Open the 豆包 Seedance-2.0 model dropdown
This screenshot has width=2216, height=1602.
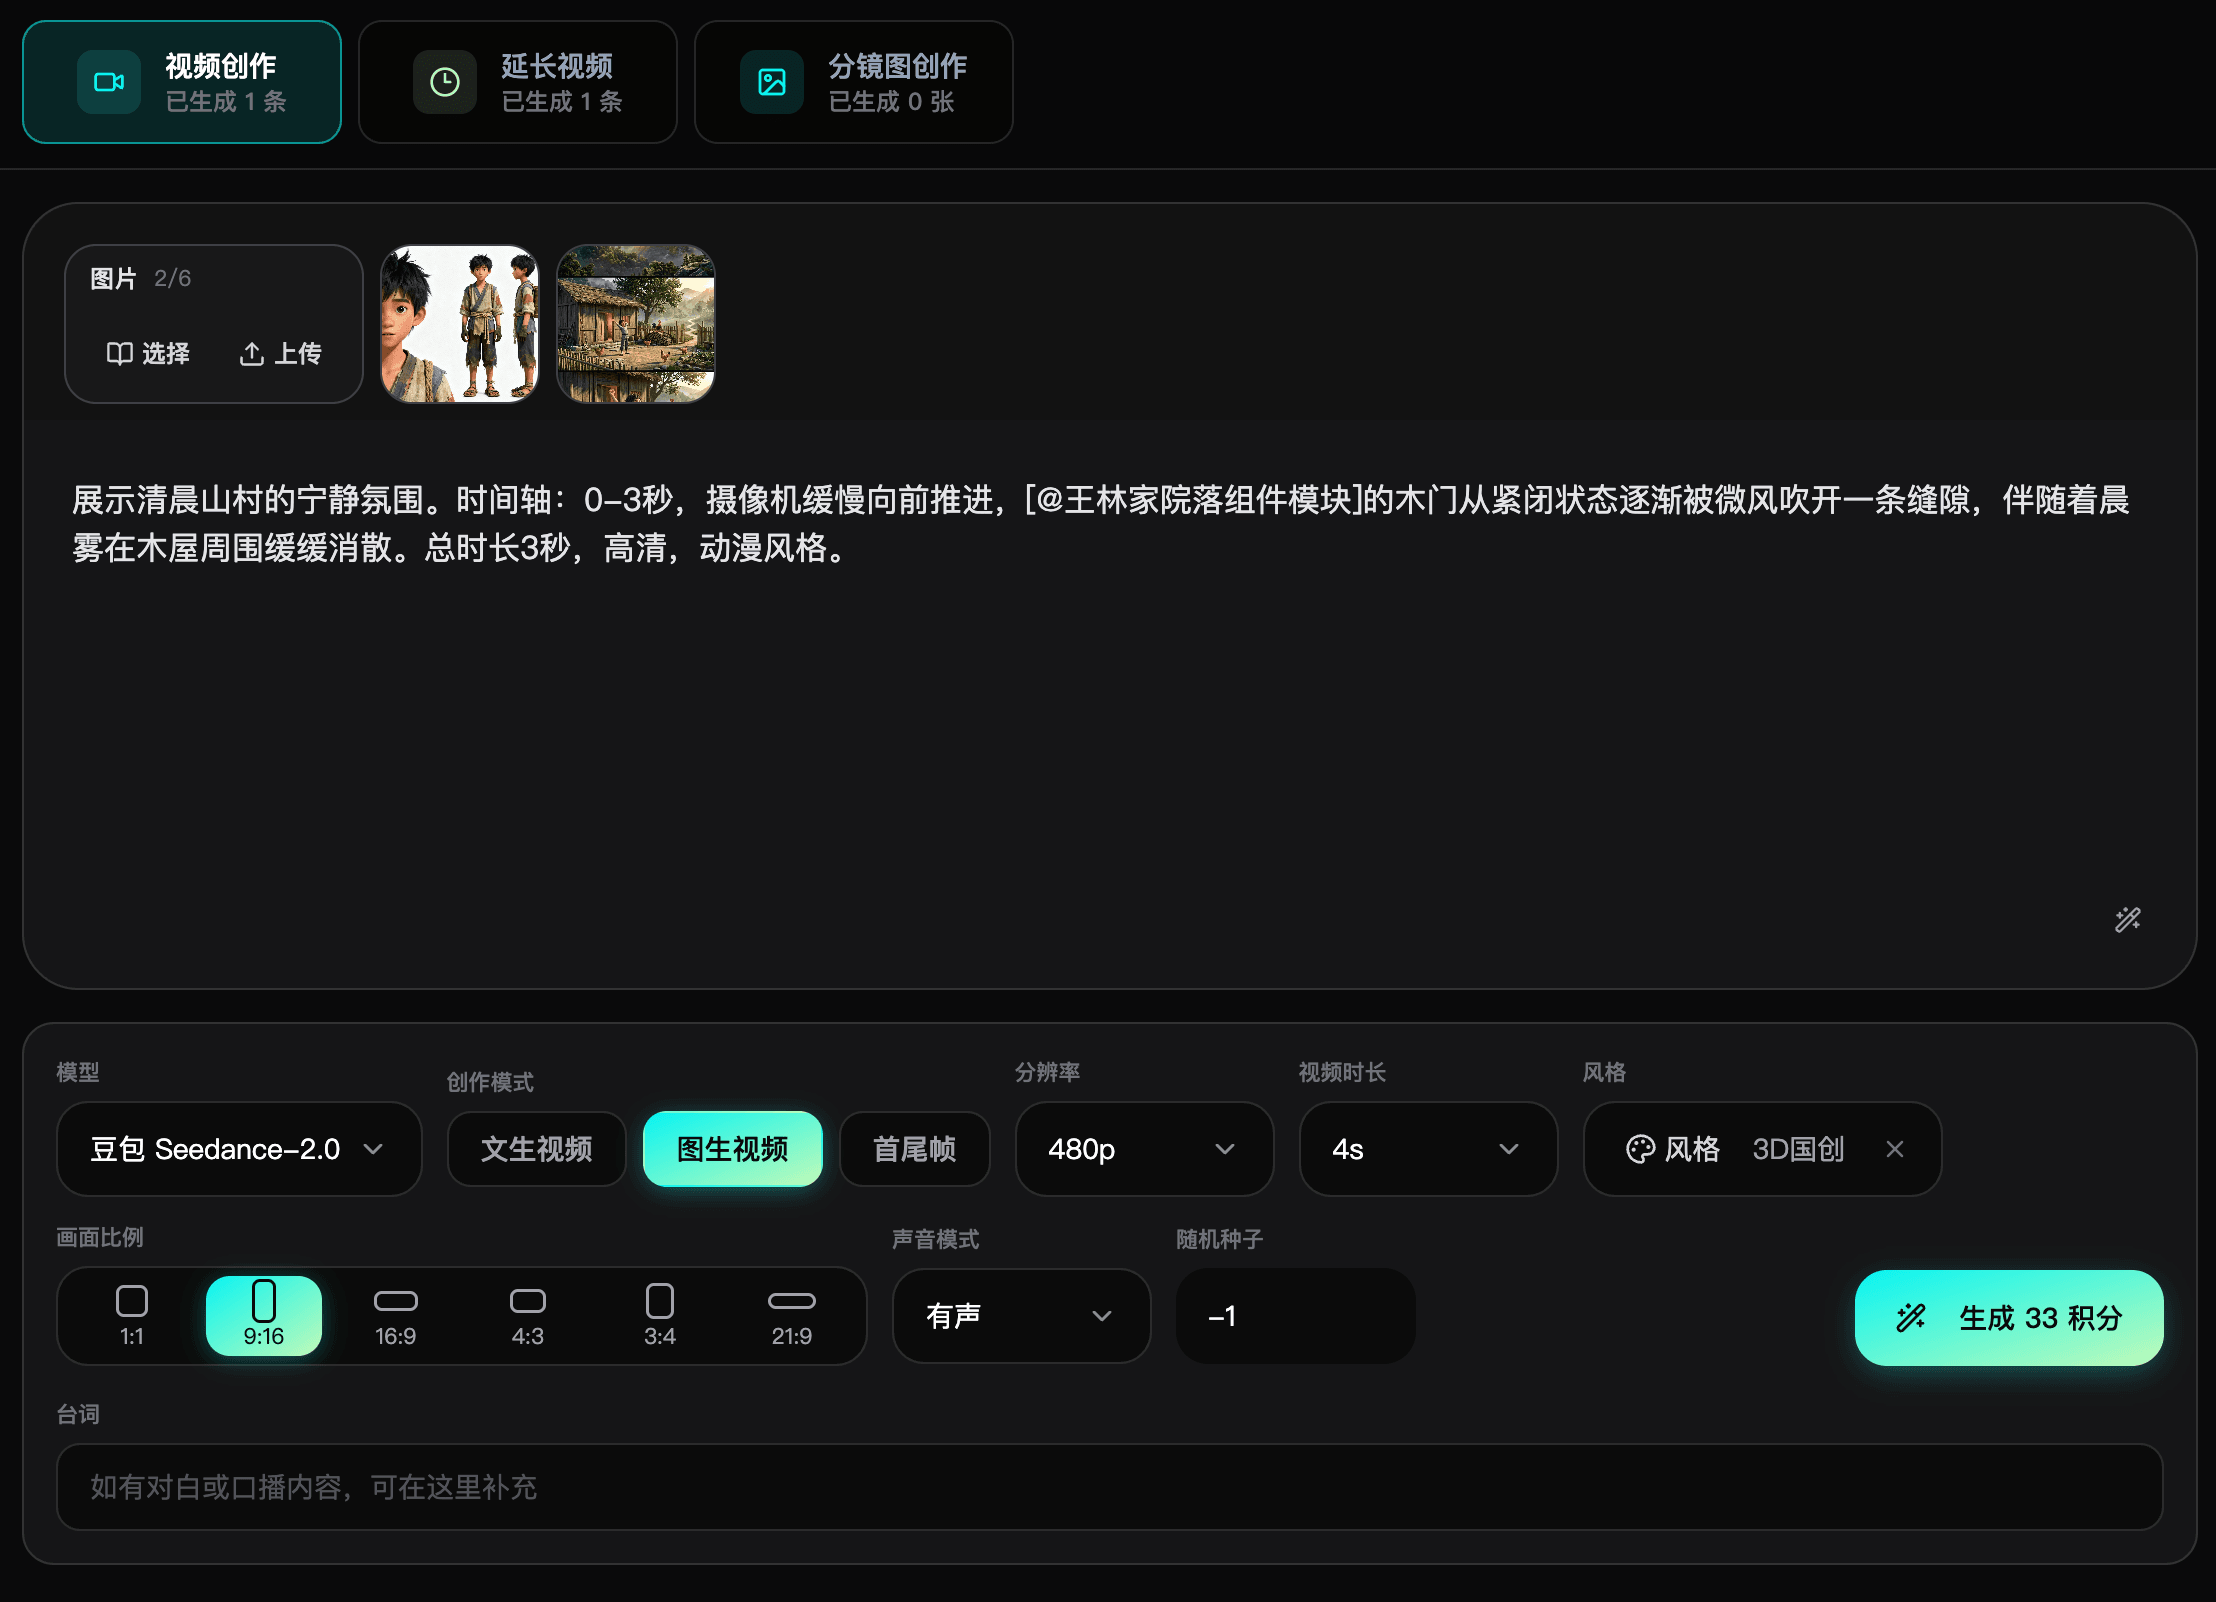[239, 1149]
